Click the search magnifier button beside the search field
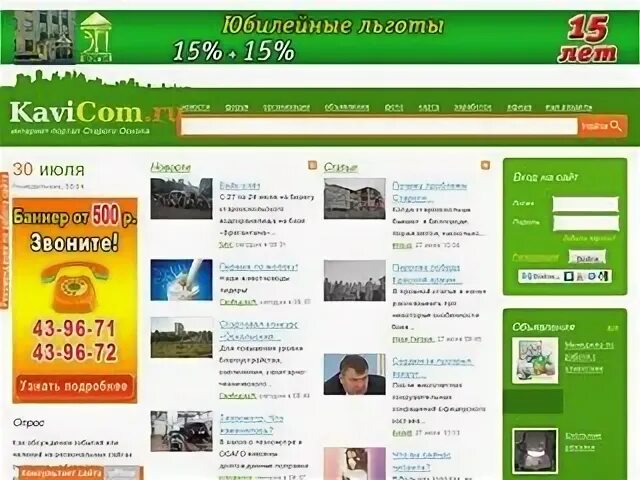Viewport: 640px width, 480px height. coord(602,126)
